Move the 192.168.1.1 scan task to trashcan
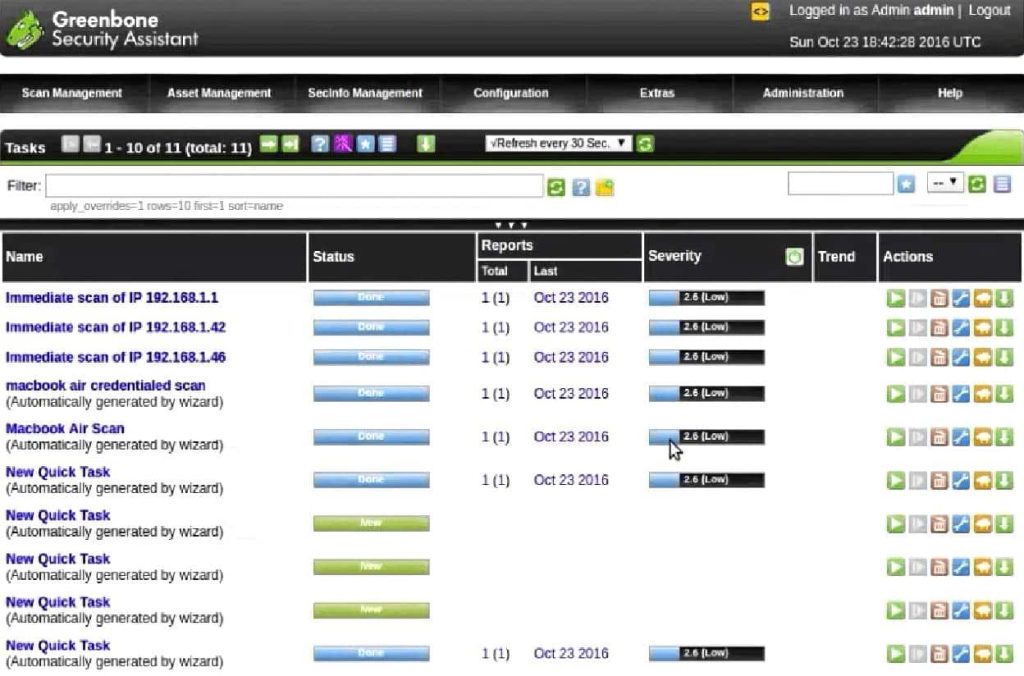 pos(939,298)
